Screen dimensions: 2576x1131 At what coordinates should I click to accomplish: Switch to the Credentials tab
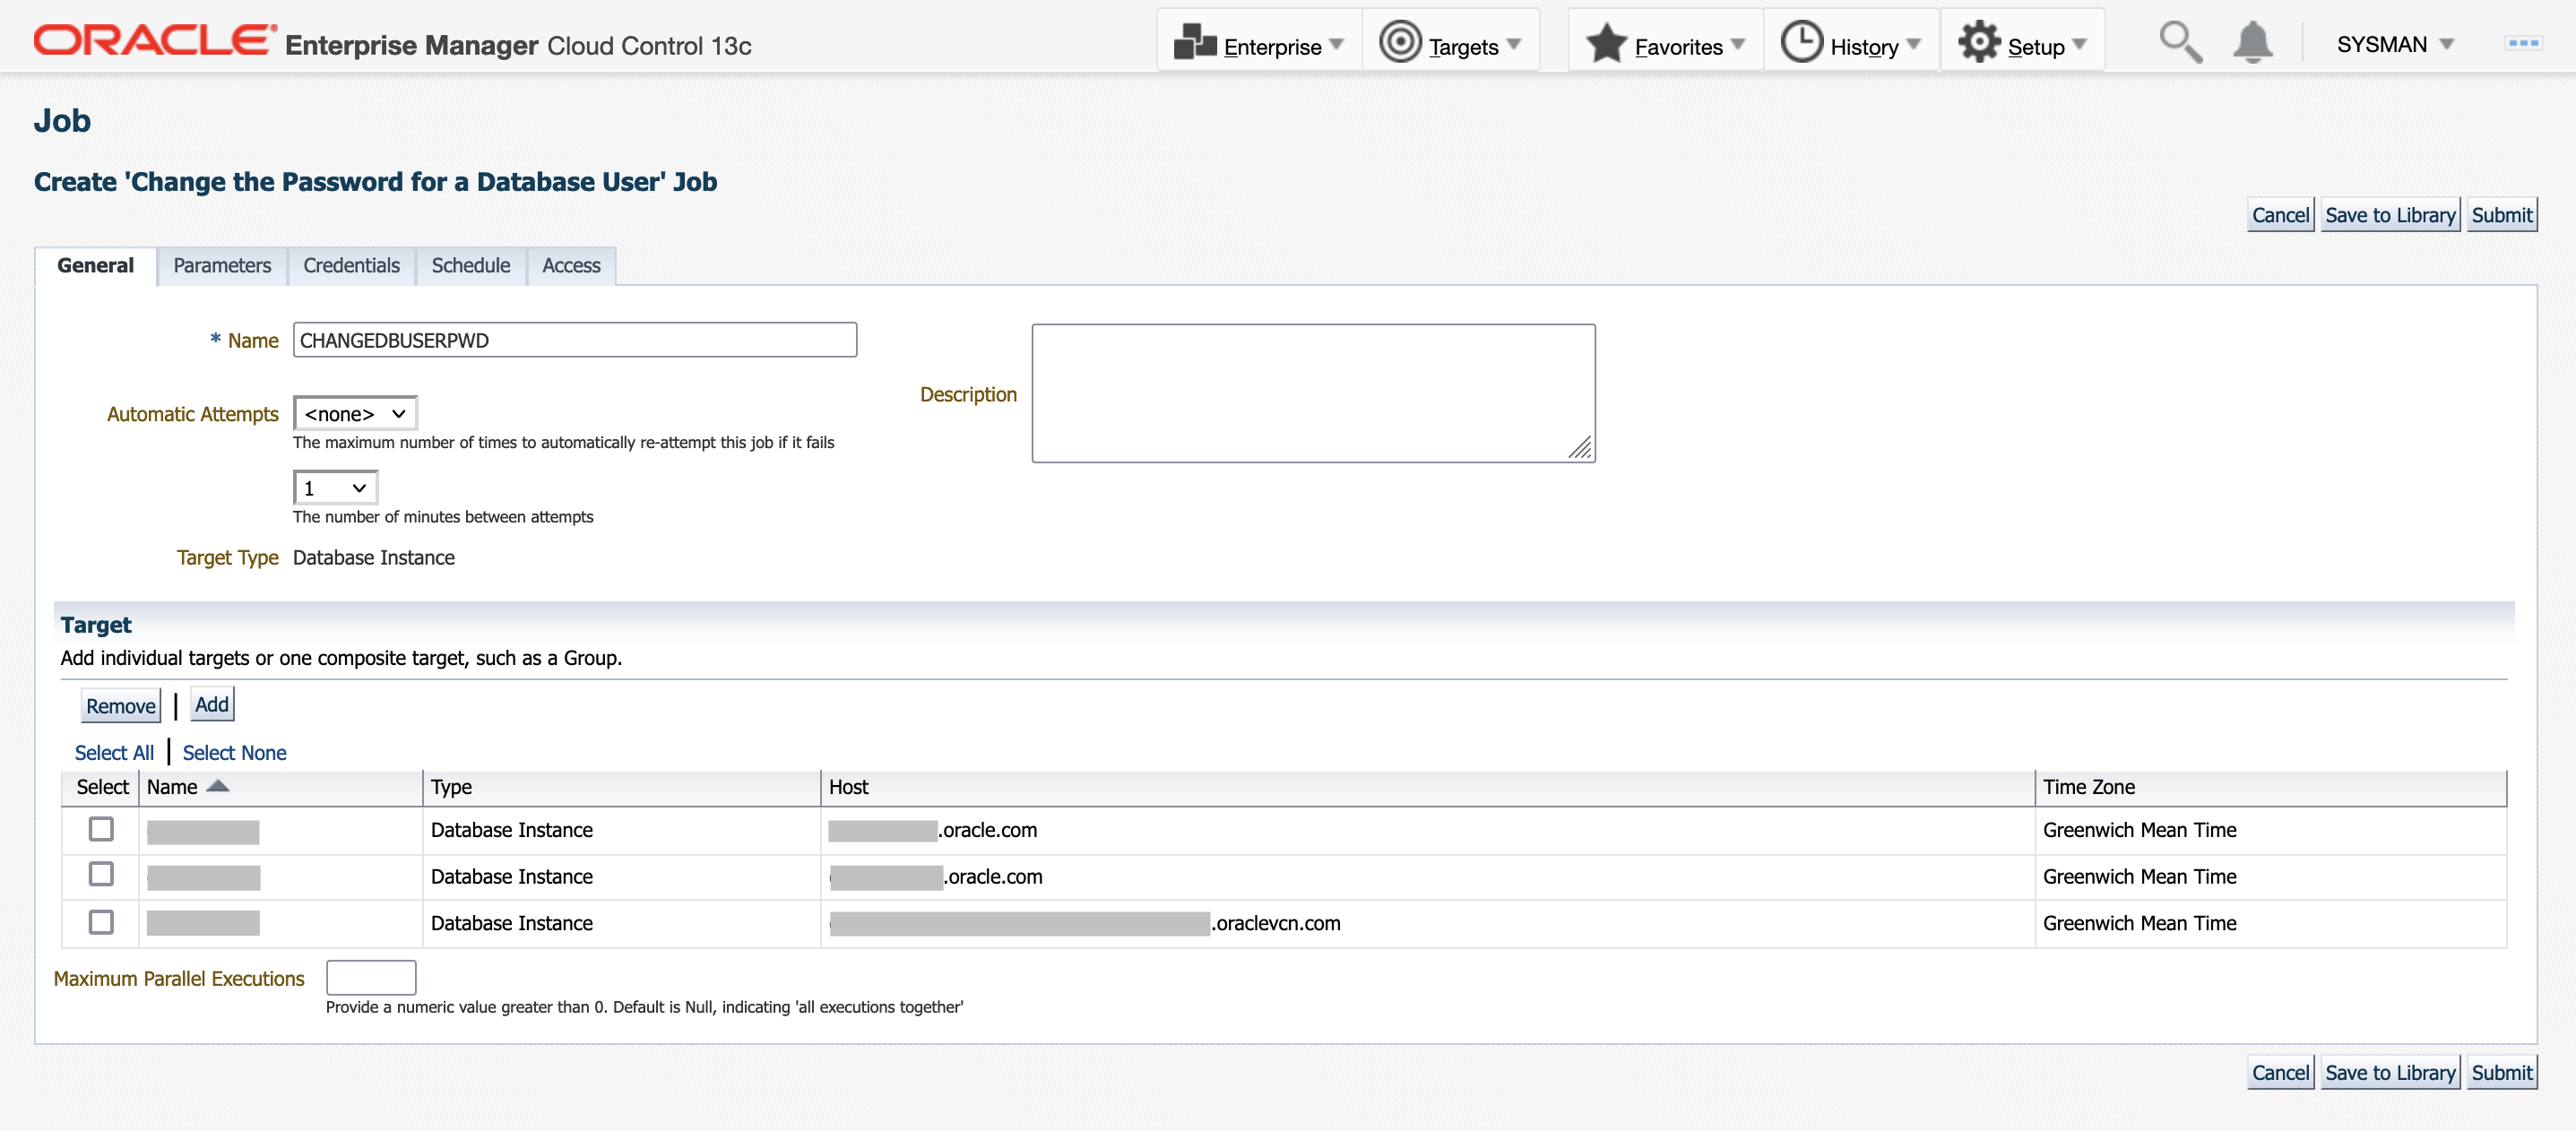(351, 266)
